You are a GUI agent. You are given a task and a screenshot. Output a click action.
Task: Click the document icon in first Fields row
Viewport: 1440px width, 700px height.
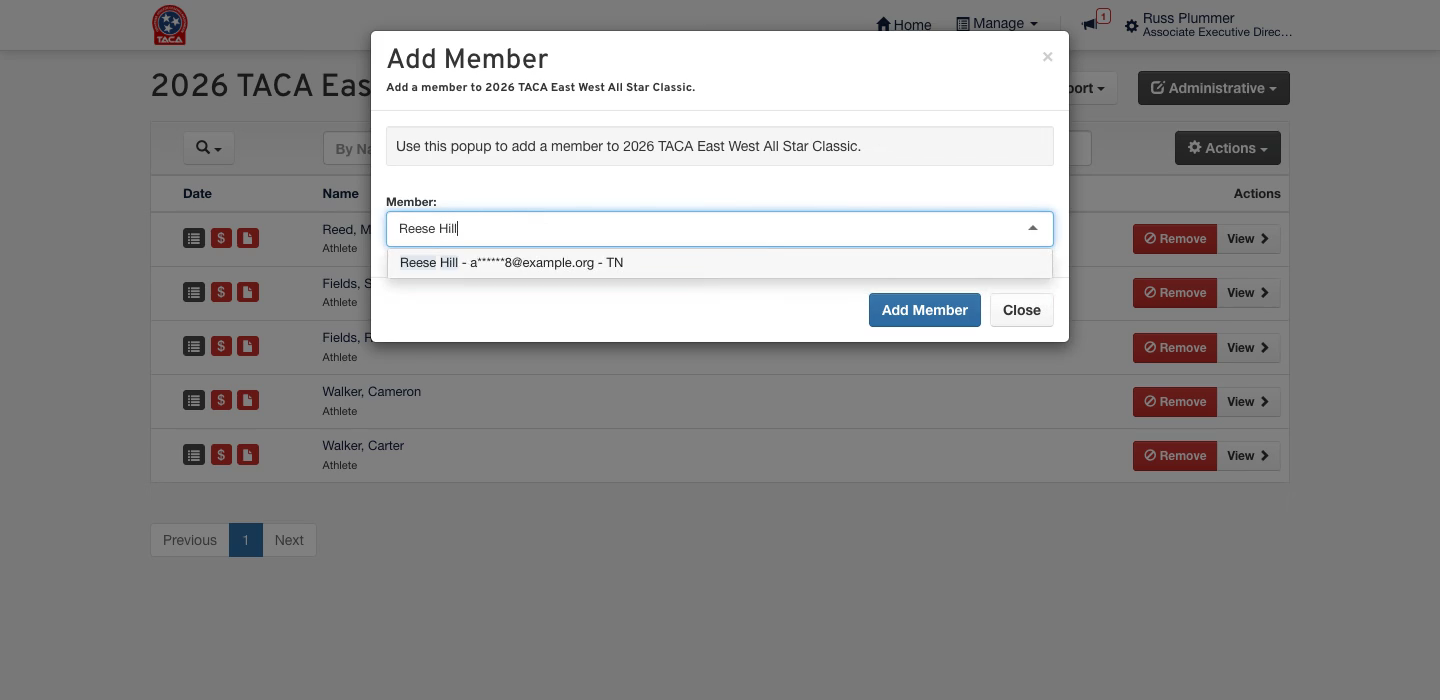coord(248,292)
